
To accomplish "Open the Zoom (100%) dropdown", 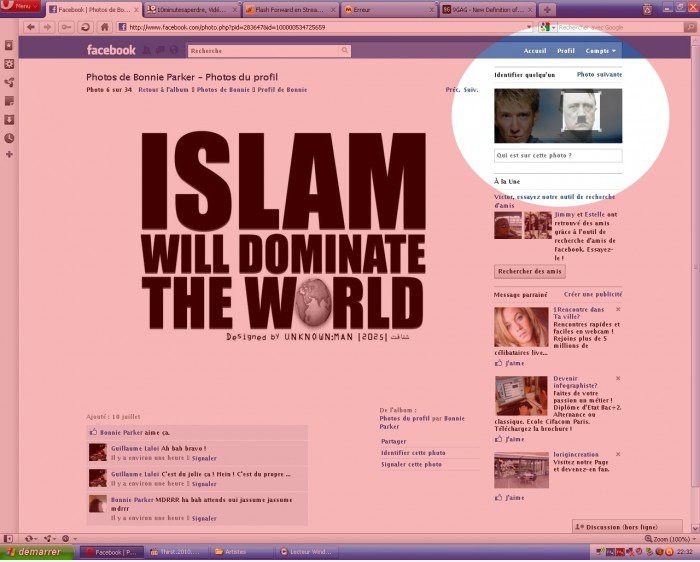I will [x=671, y=539].
